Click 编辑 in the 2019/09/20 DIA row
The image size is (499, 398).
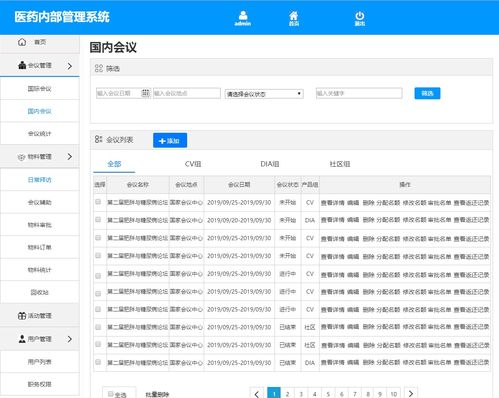353,220
